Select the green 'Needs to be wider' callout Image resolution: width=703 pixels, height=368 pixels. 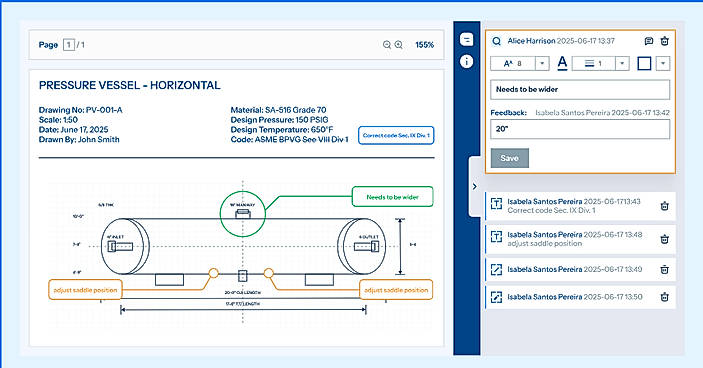click(392, 197)
